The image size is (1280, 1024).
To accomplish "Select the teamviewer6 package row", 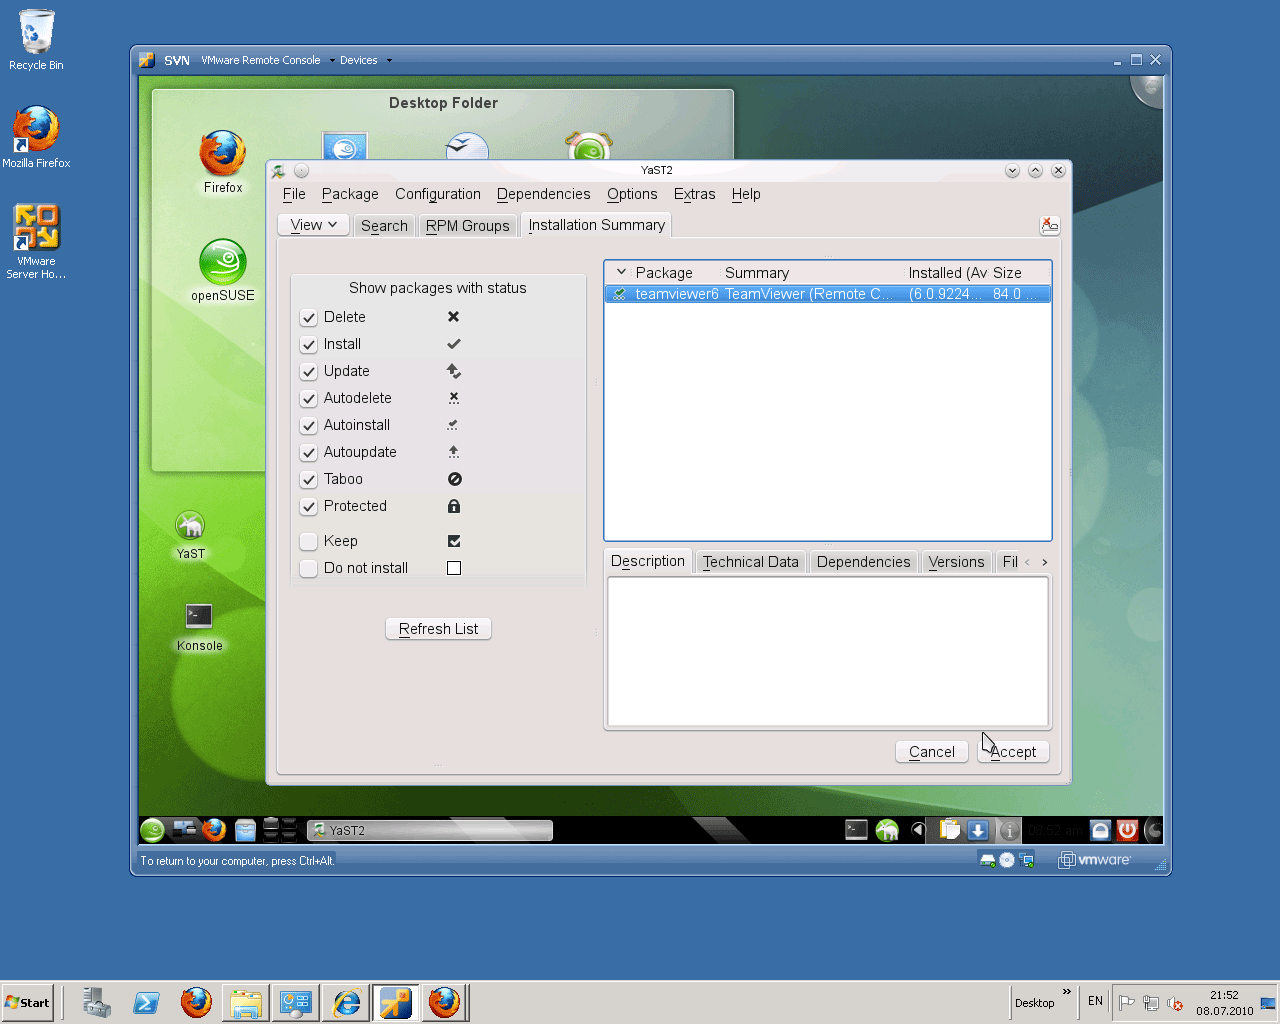I will pyautogui.click(x=828, y=294).
